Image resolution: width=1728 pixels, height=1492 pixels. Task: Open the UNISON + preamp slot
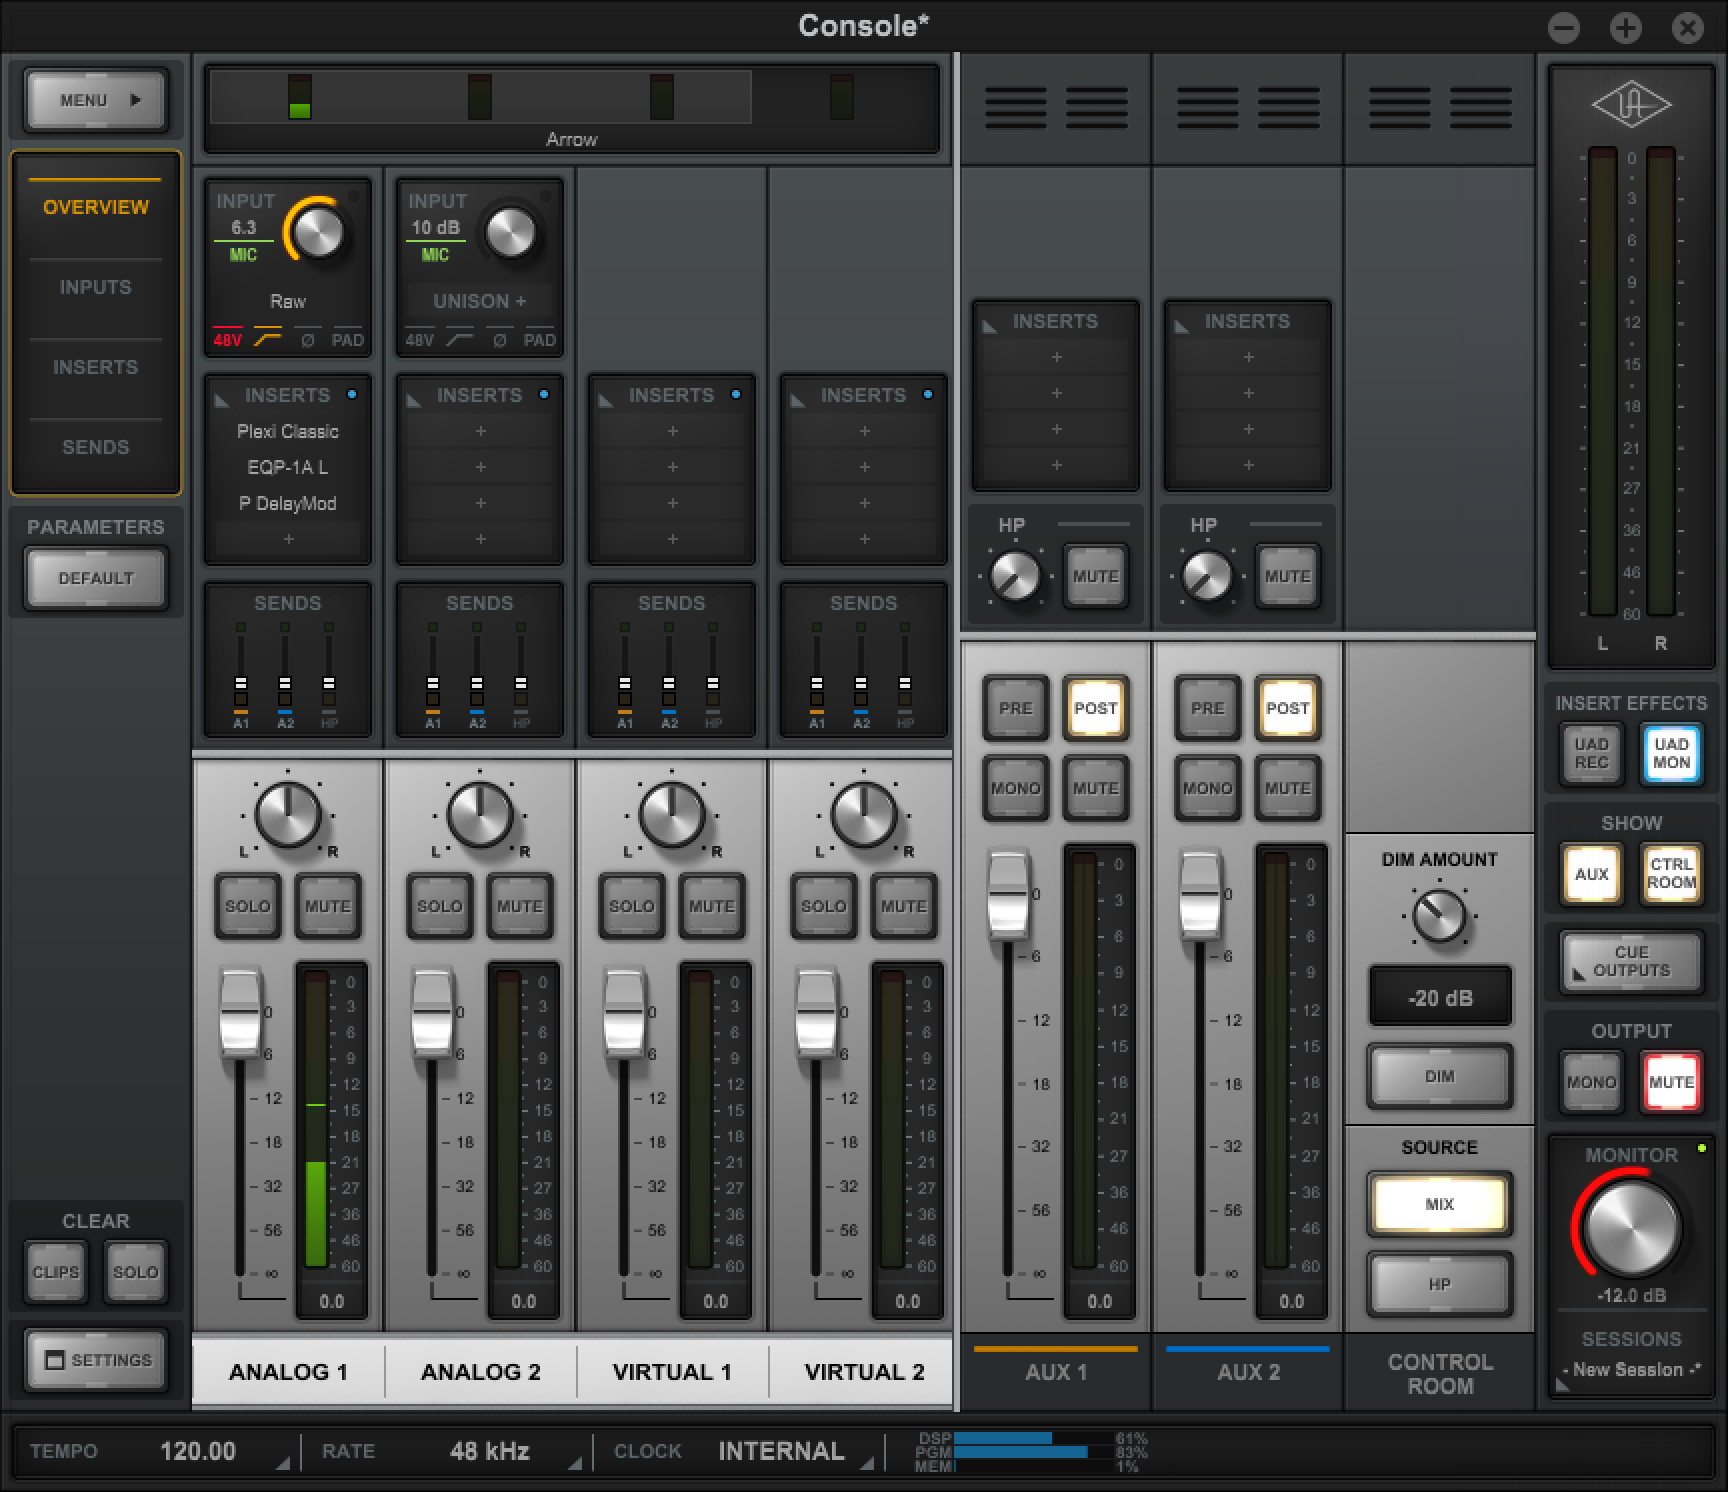pos(479,301)
